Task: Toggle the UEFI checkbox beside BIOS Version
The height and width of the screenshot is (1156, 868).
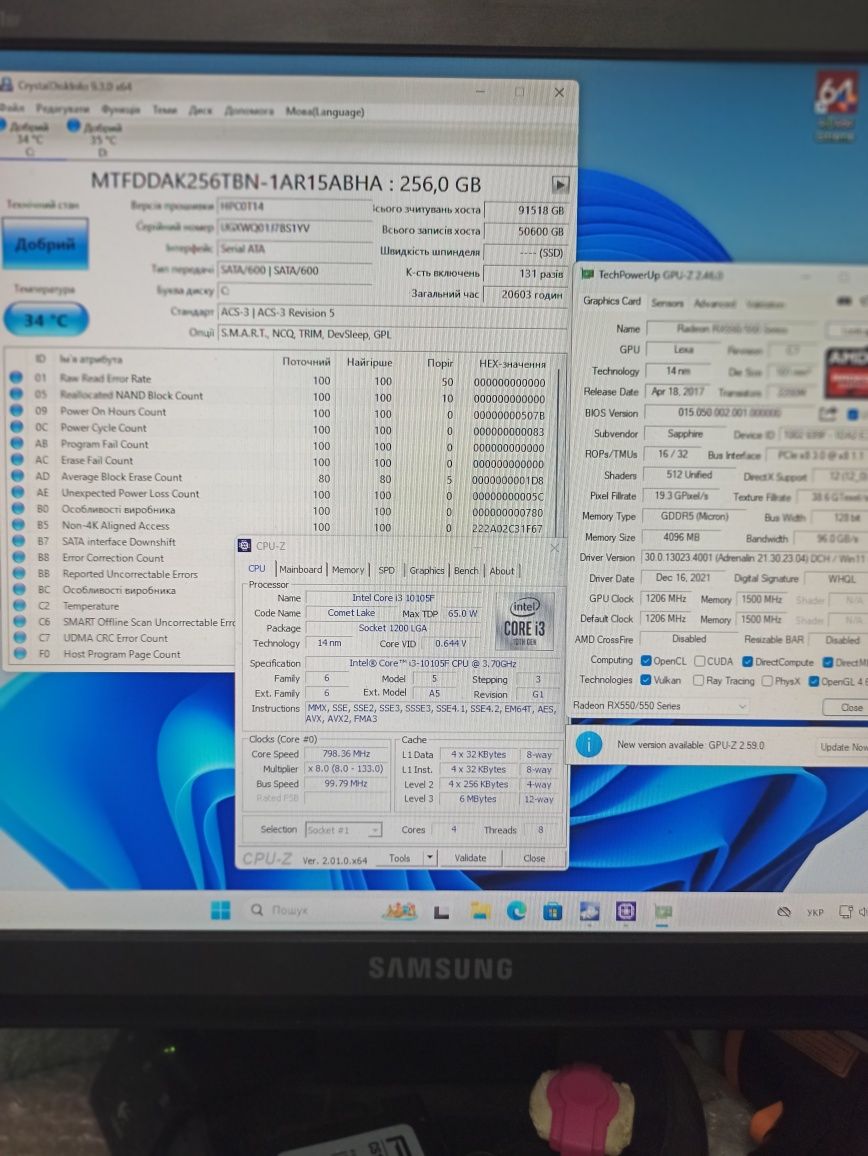Action: pyautogui.click(x=853, y=414)
